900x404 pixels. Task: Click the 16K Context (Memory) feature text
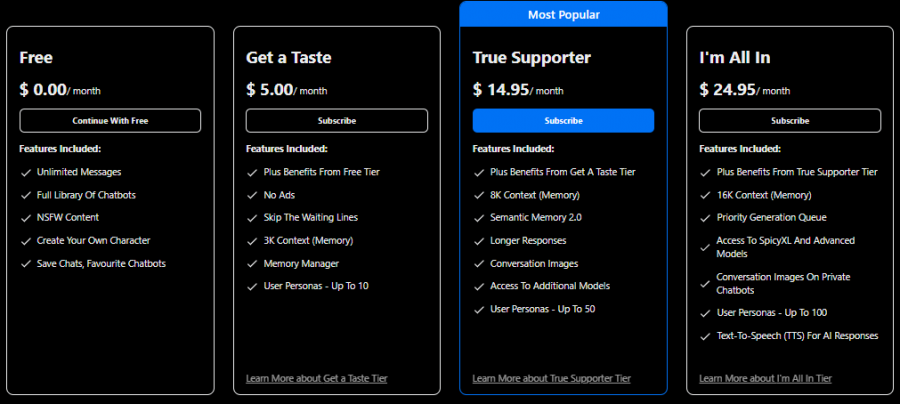765,195
